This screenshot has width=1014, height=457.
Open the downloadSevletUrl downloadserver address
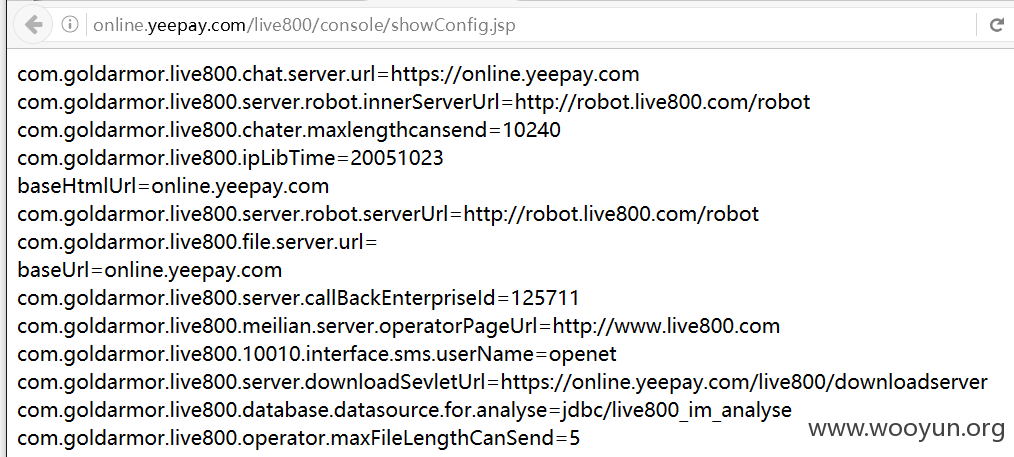coord(744,382)
